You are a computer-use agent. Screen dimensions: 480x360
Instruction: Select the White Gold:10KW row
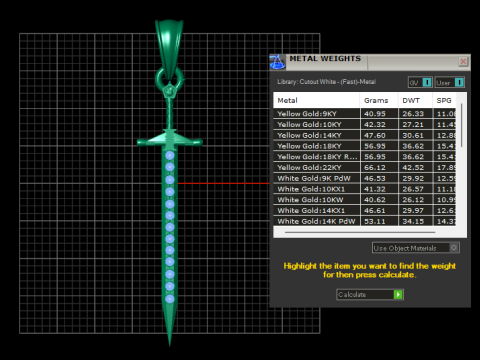coord(365,200)
